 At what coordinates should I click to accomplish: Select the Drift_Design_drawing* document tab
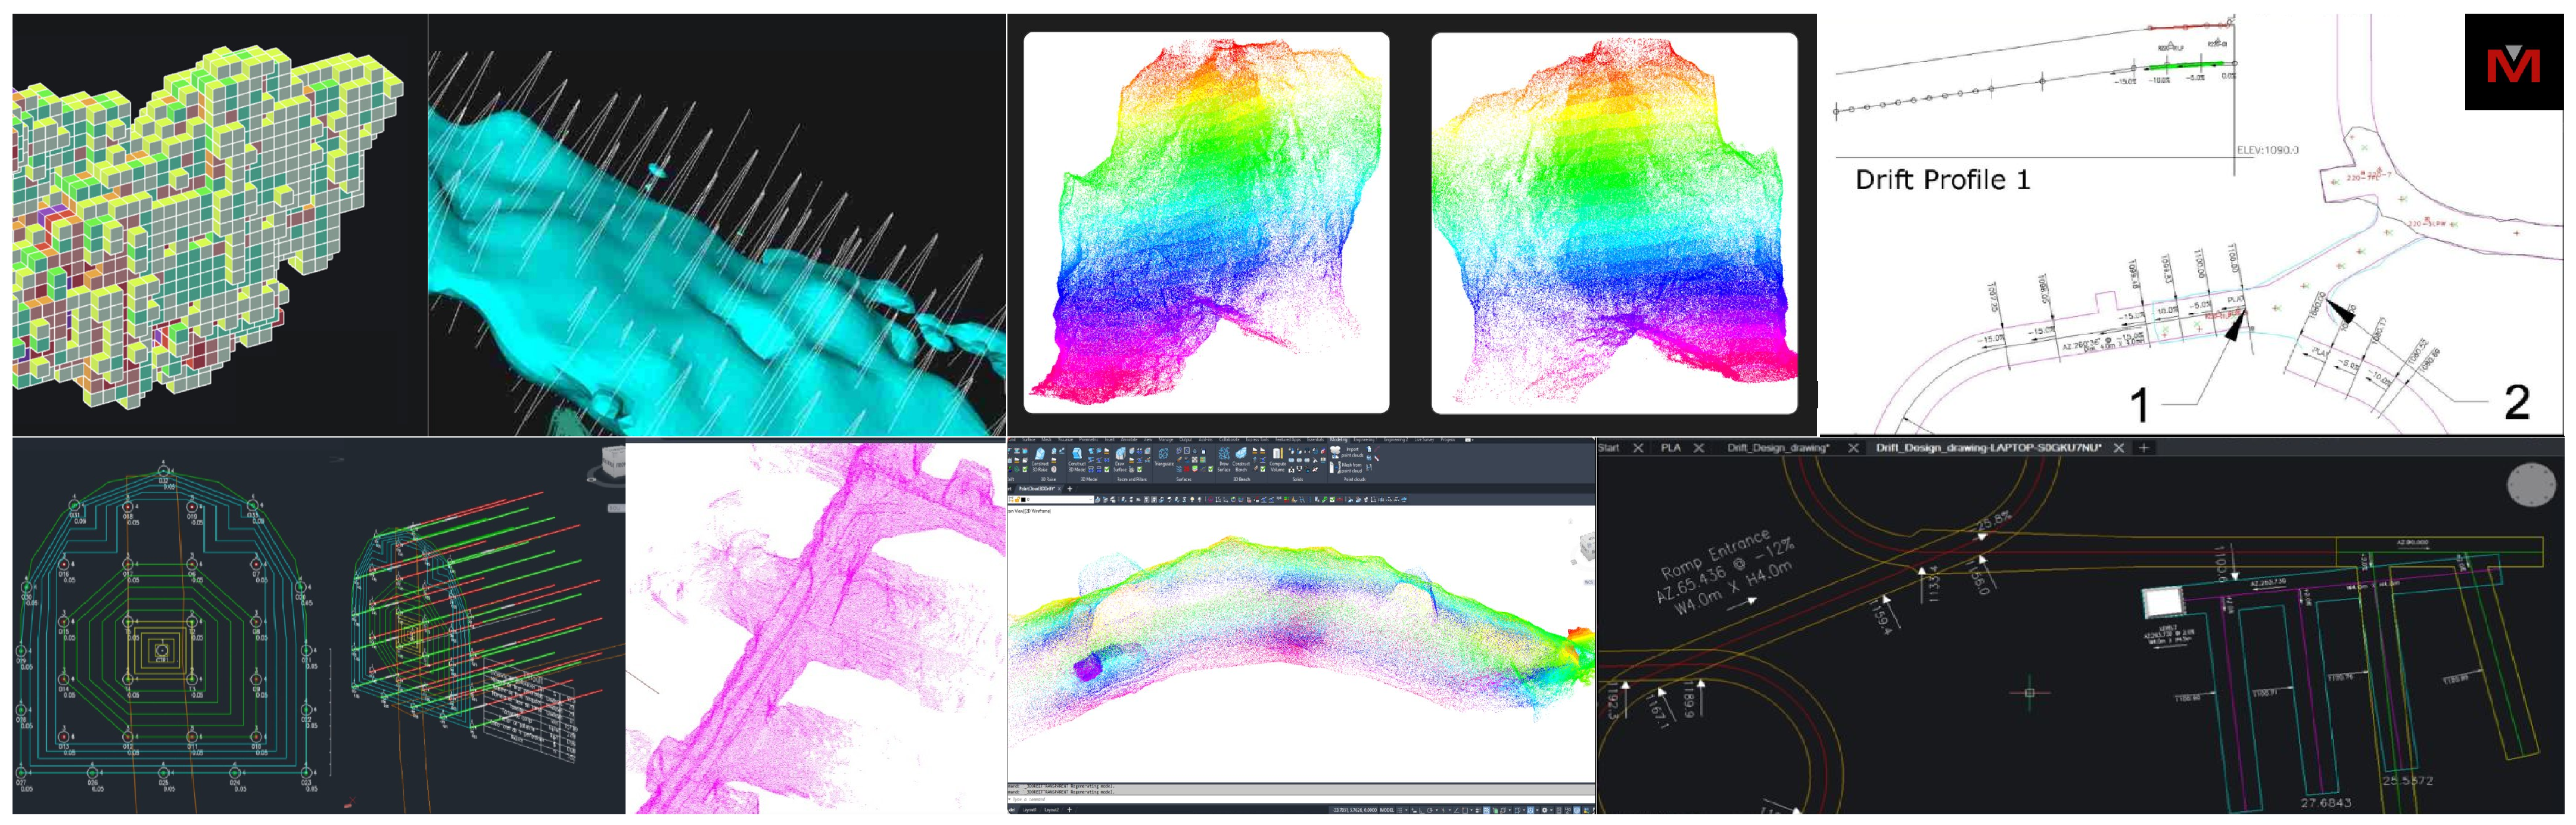pyautogui.click(x=1778, y=448)
